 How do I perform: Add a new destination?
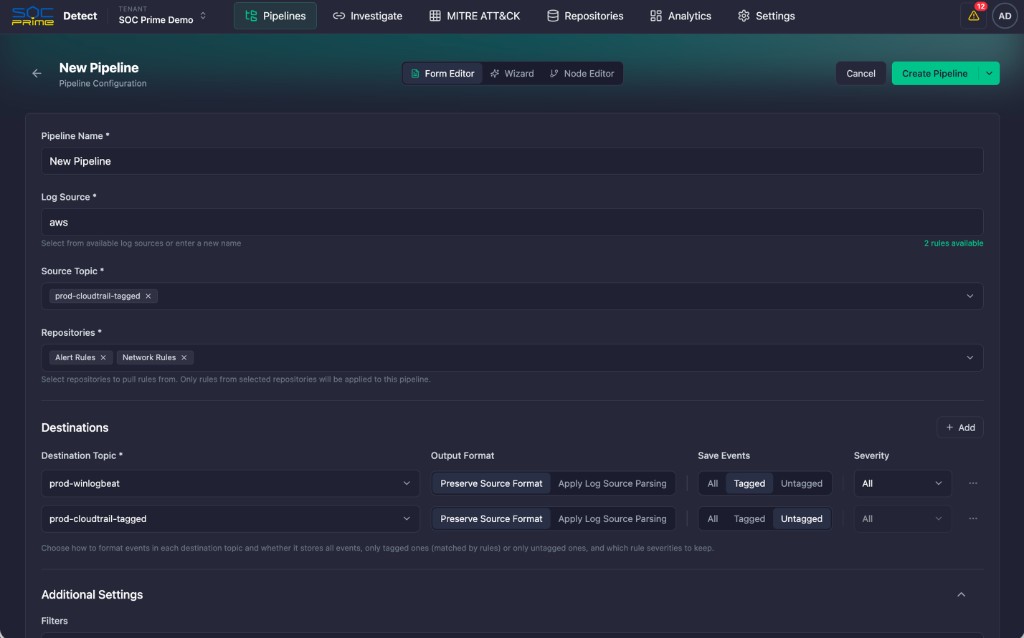point(960,428)
